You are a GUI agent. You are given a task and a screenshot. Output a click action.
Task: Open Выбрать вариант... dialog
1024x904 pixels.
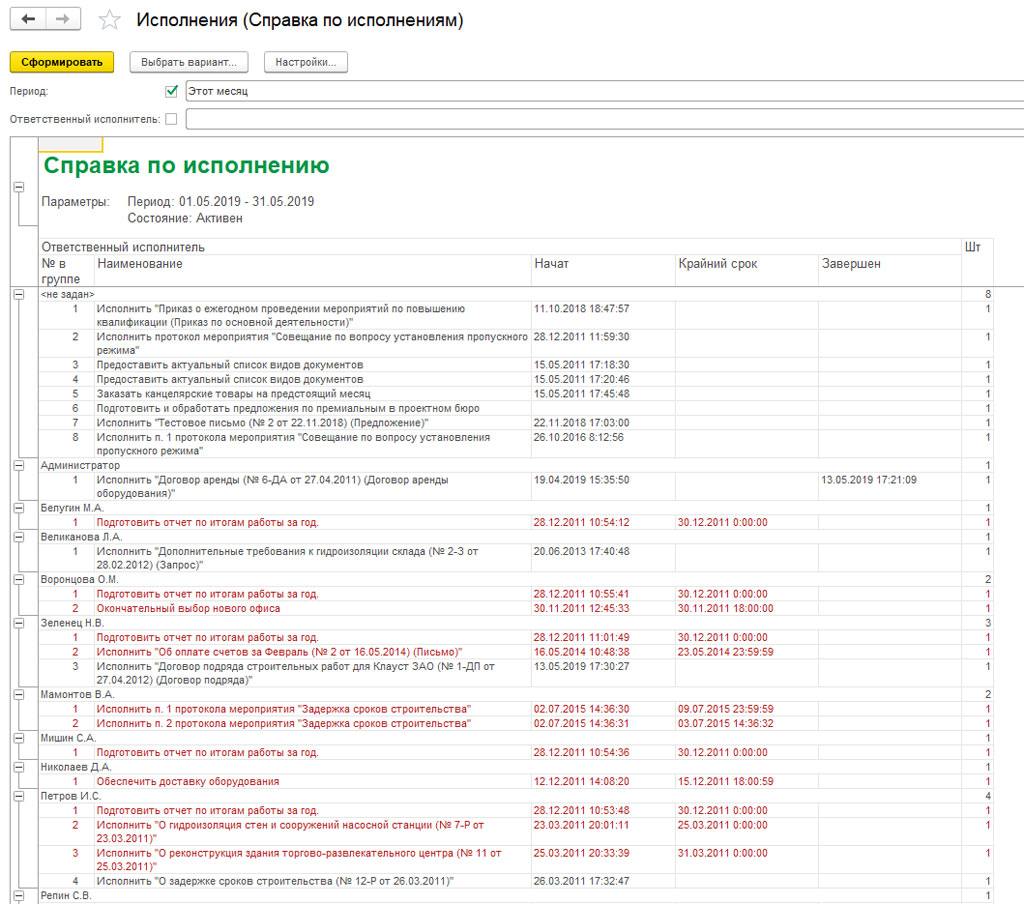click(188, 62)
